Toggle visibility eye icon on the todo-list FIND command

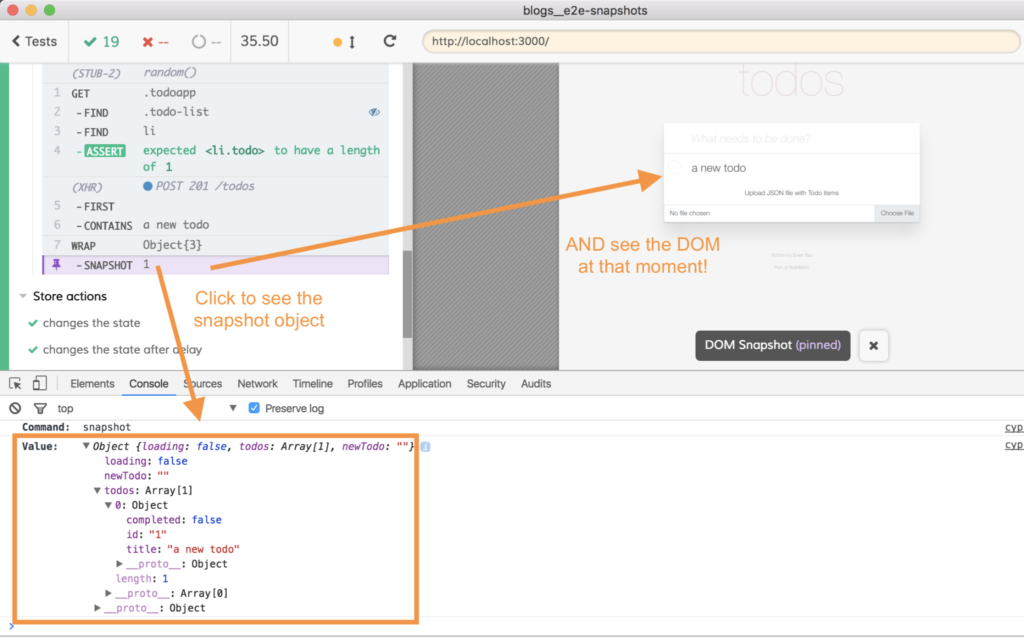click(374, 113)
